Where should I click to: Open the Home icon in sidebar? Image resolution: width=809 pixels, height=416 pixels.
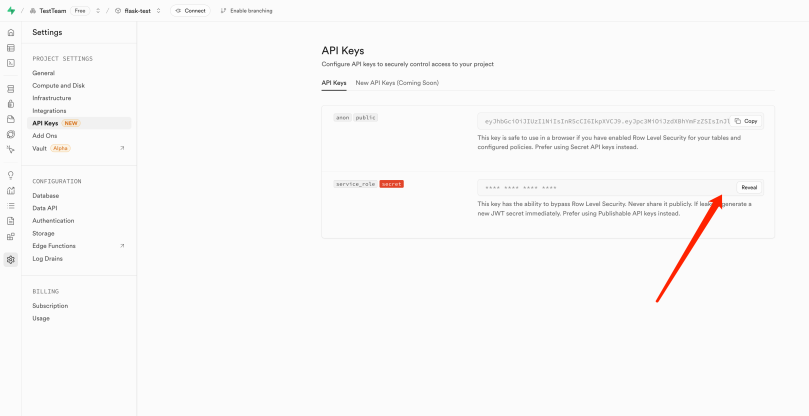[x=10, y=33]
